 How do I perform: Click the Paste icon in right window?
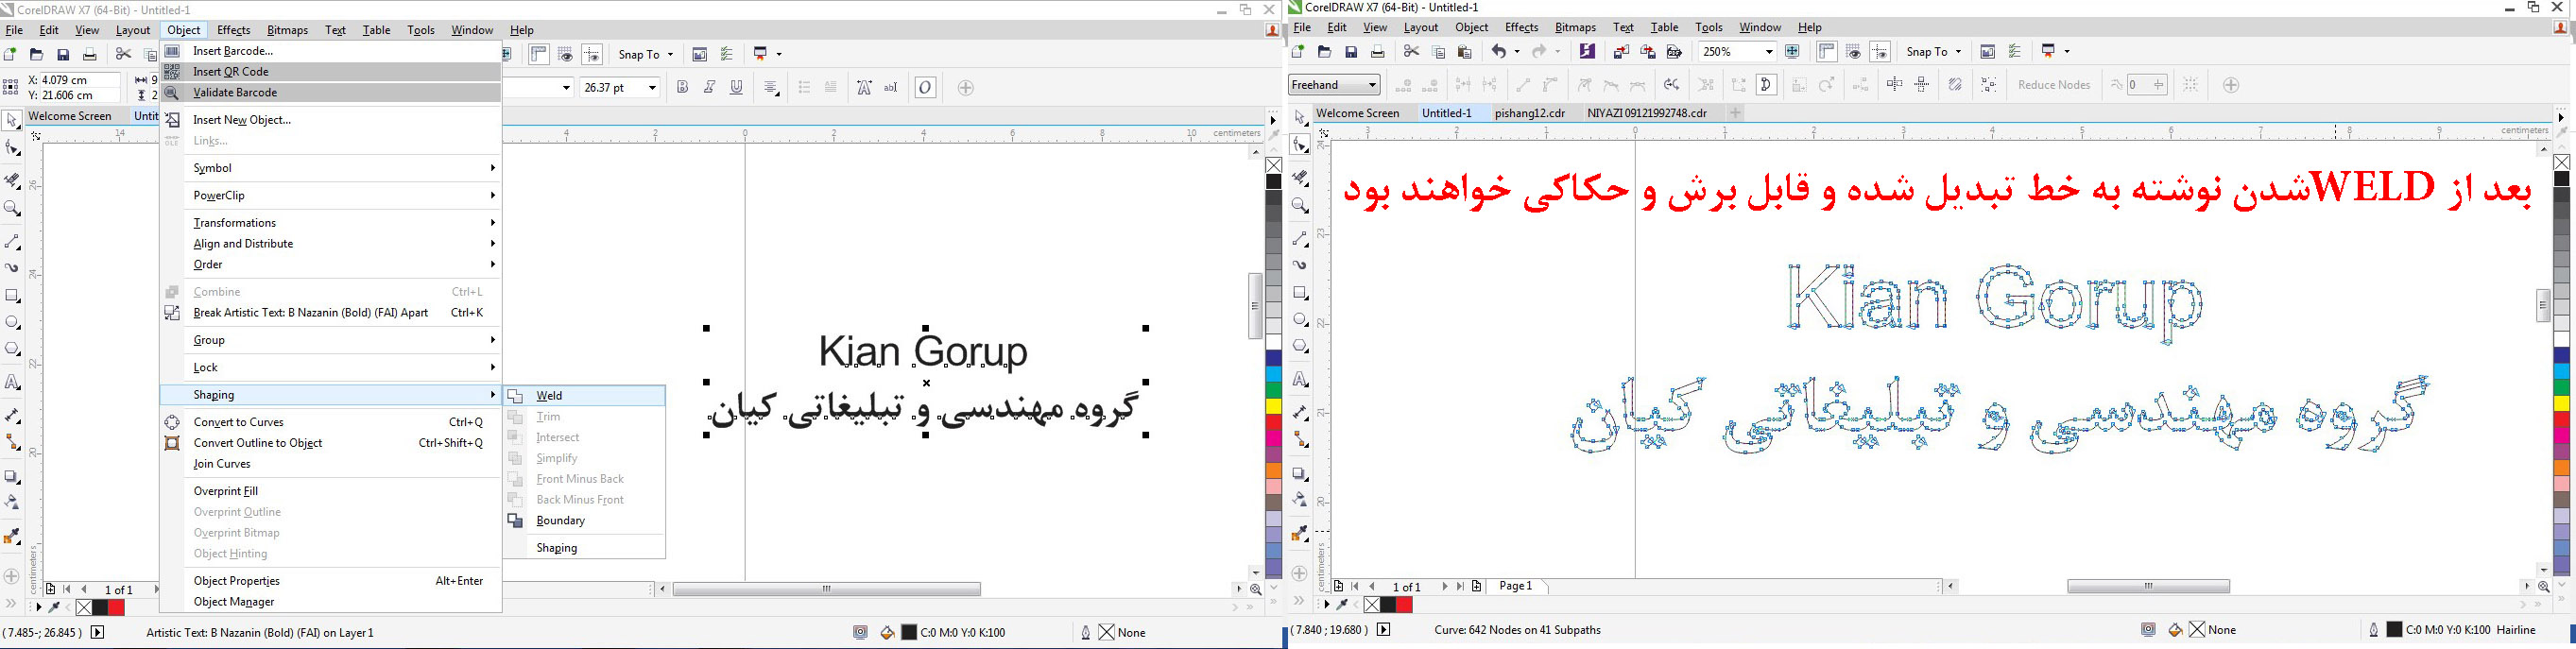coord(1465,52)
